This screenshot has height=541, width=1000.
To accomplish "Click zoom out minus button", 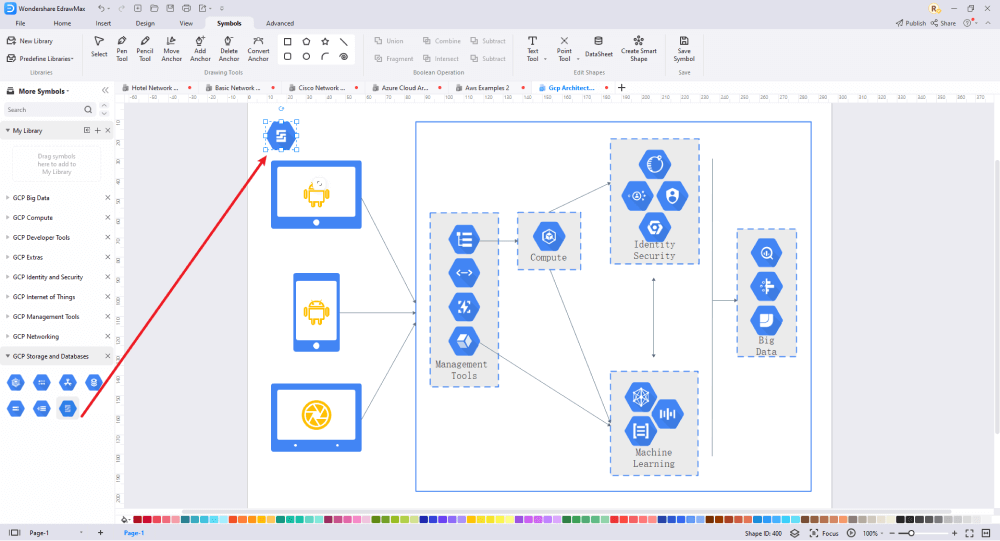I will pyautogui.click(x=892, y=533).
